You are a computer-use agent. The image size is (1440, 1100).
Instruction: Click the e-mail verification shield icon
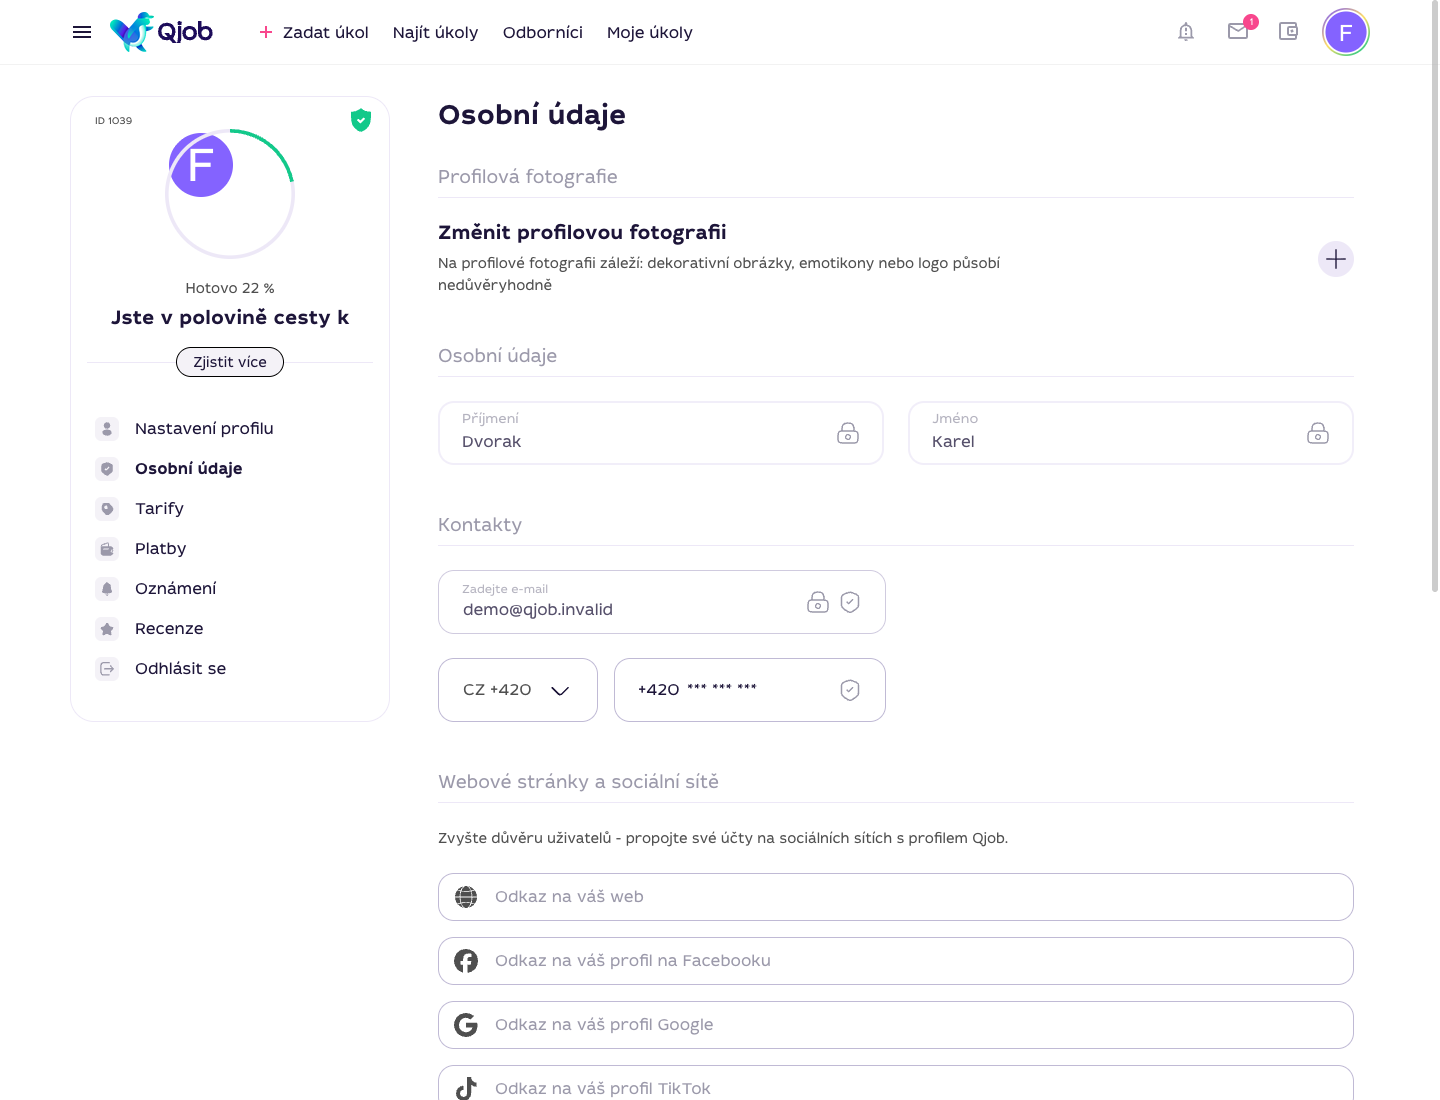[850, 602]
